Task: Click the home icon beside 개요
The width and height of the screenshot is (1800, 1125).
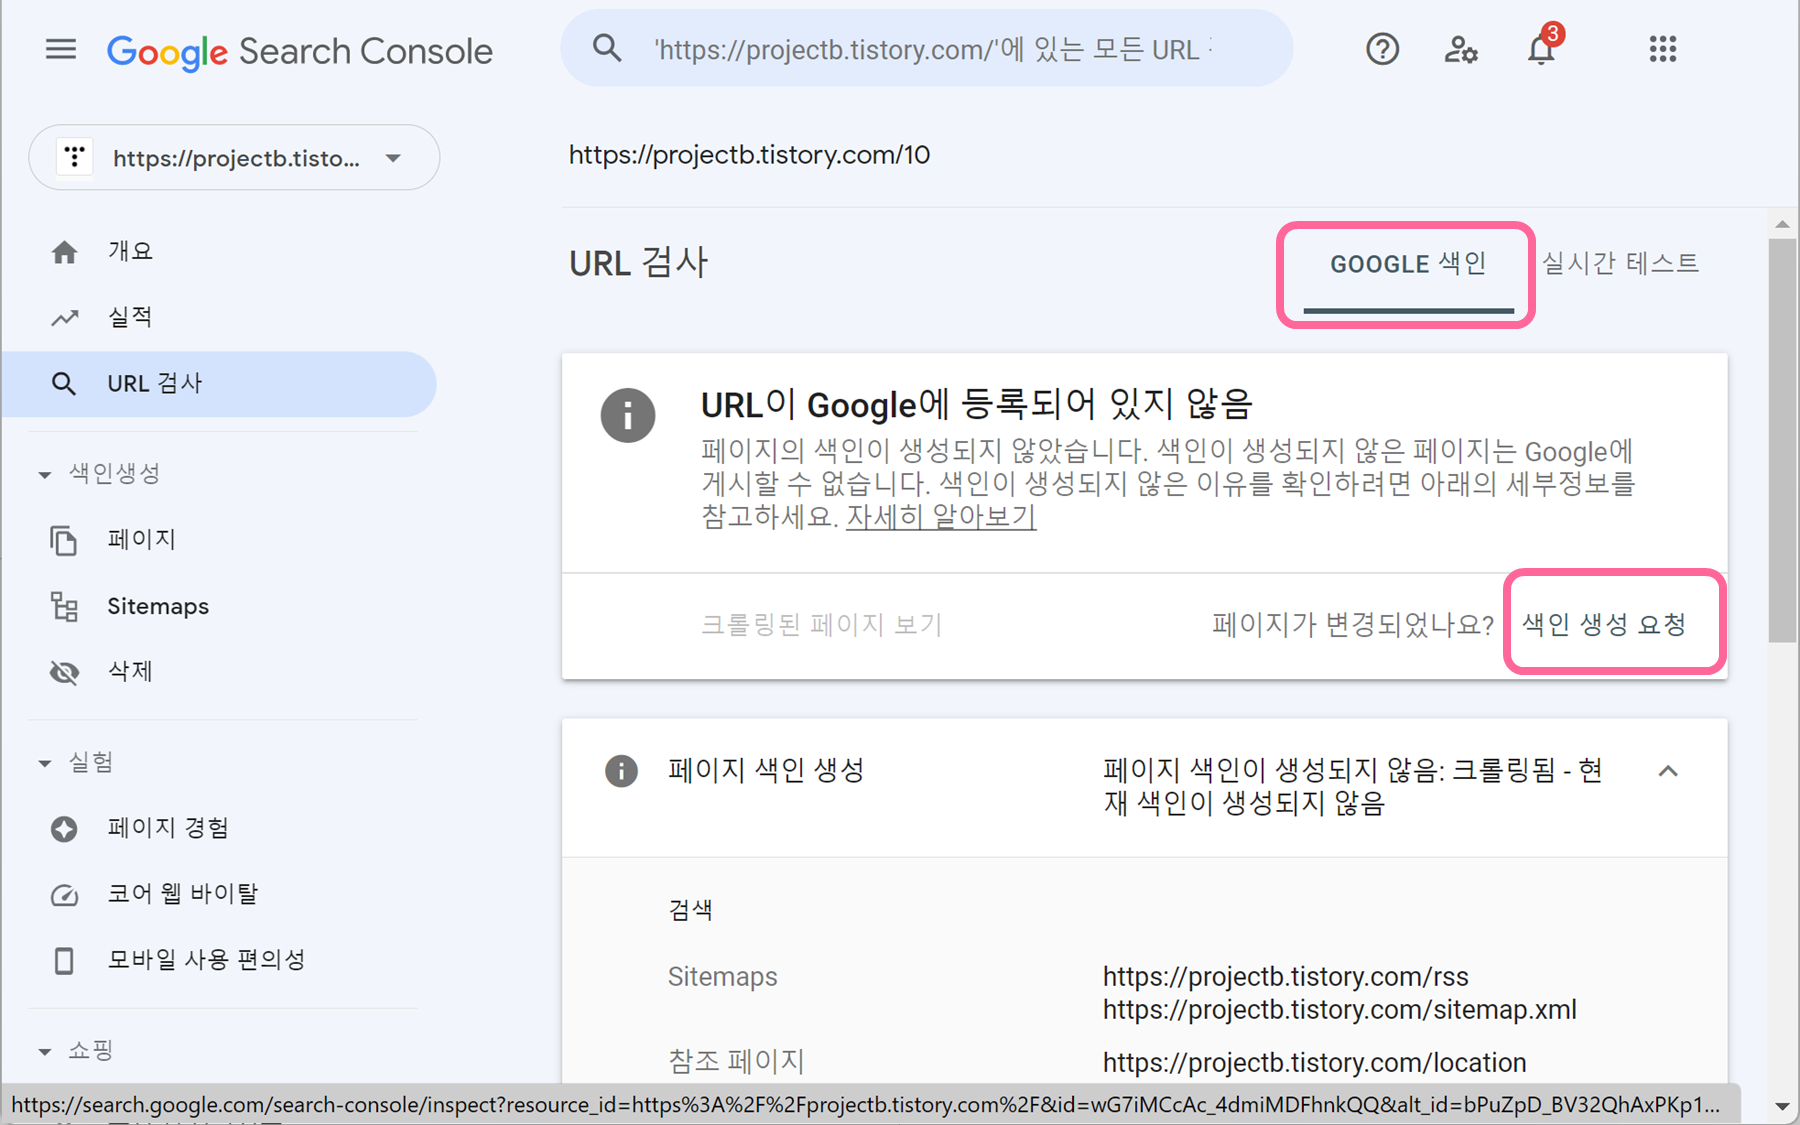Action: 64,252
